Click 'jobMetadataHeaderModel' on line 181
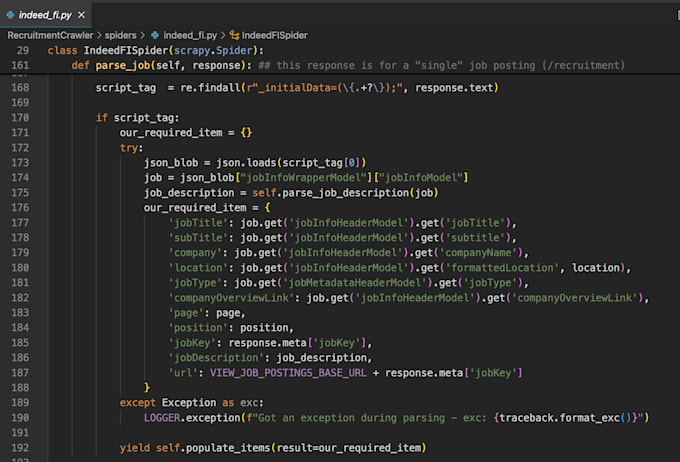Viewport: 680px width, 462px height. [x=355, y=282]
